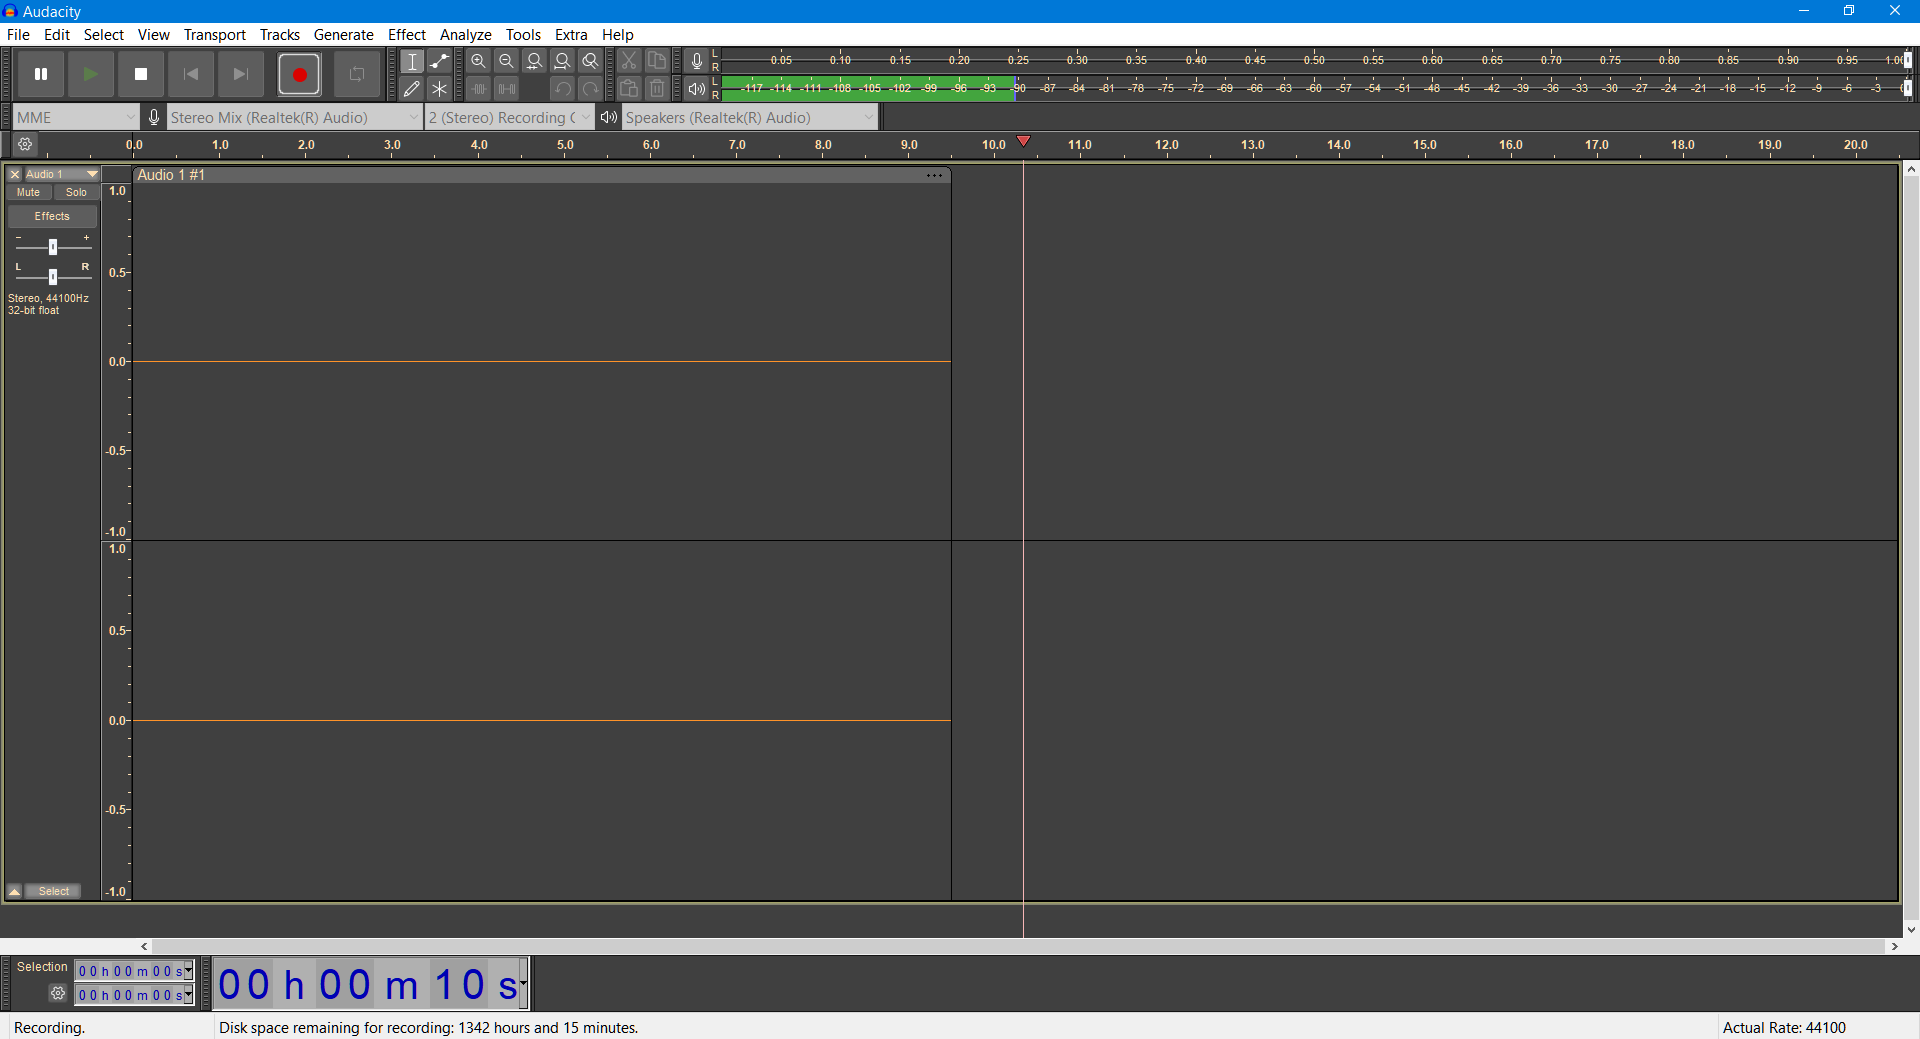The width and height of the screenshot is (1920, 1039).
Task: Click the track pan slider handle
Action: [53, 277]
